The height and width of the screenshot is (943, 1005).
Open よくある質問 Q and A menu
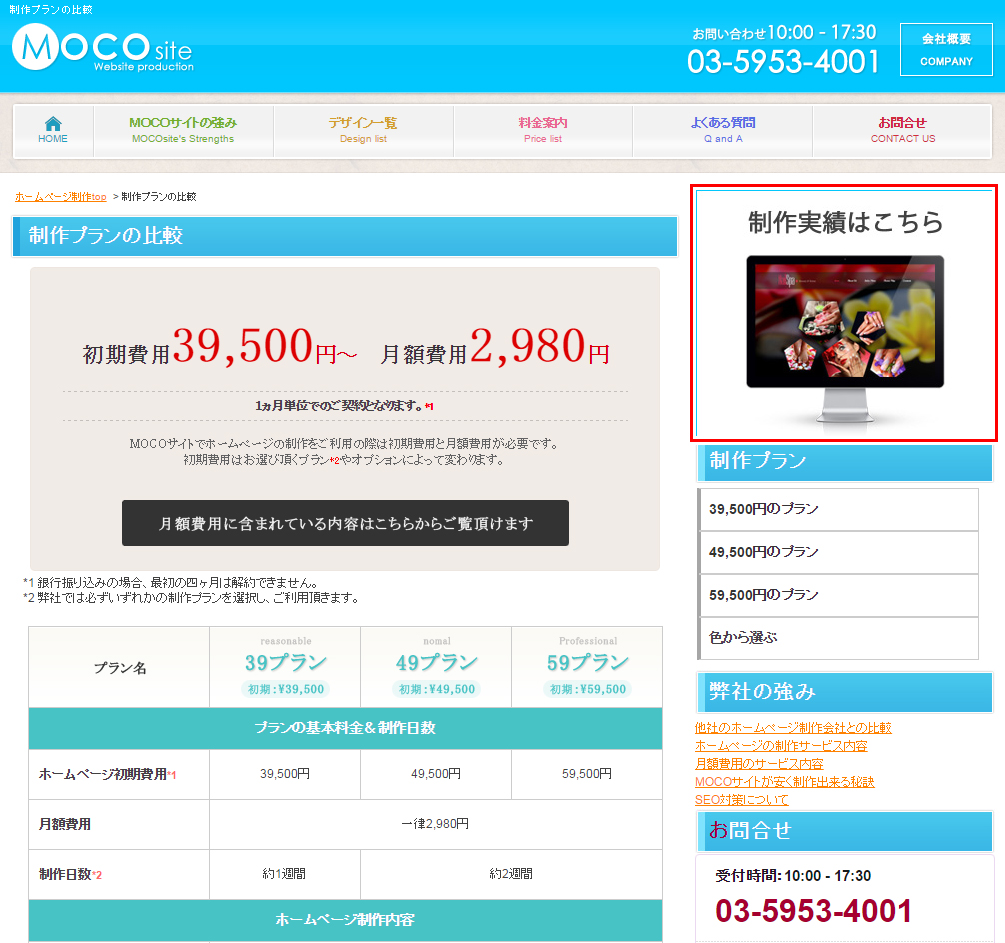pos(722,130)
